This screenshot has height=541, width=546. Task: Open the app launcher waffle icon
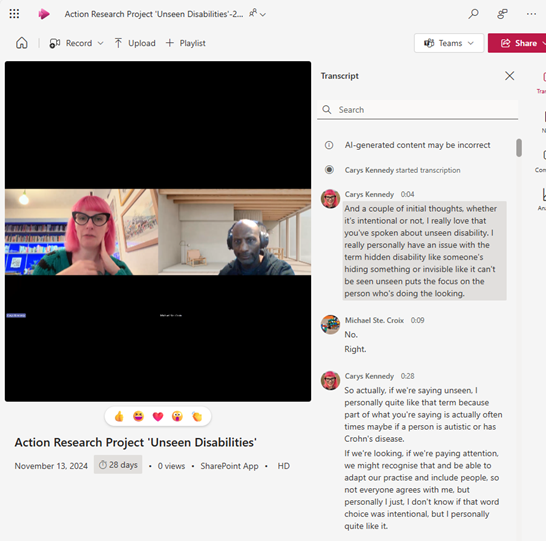pos(14,14)
